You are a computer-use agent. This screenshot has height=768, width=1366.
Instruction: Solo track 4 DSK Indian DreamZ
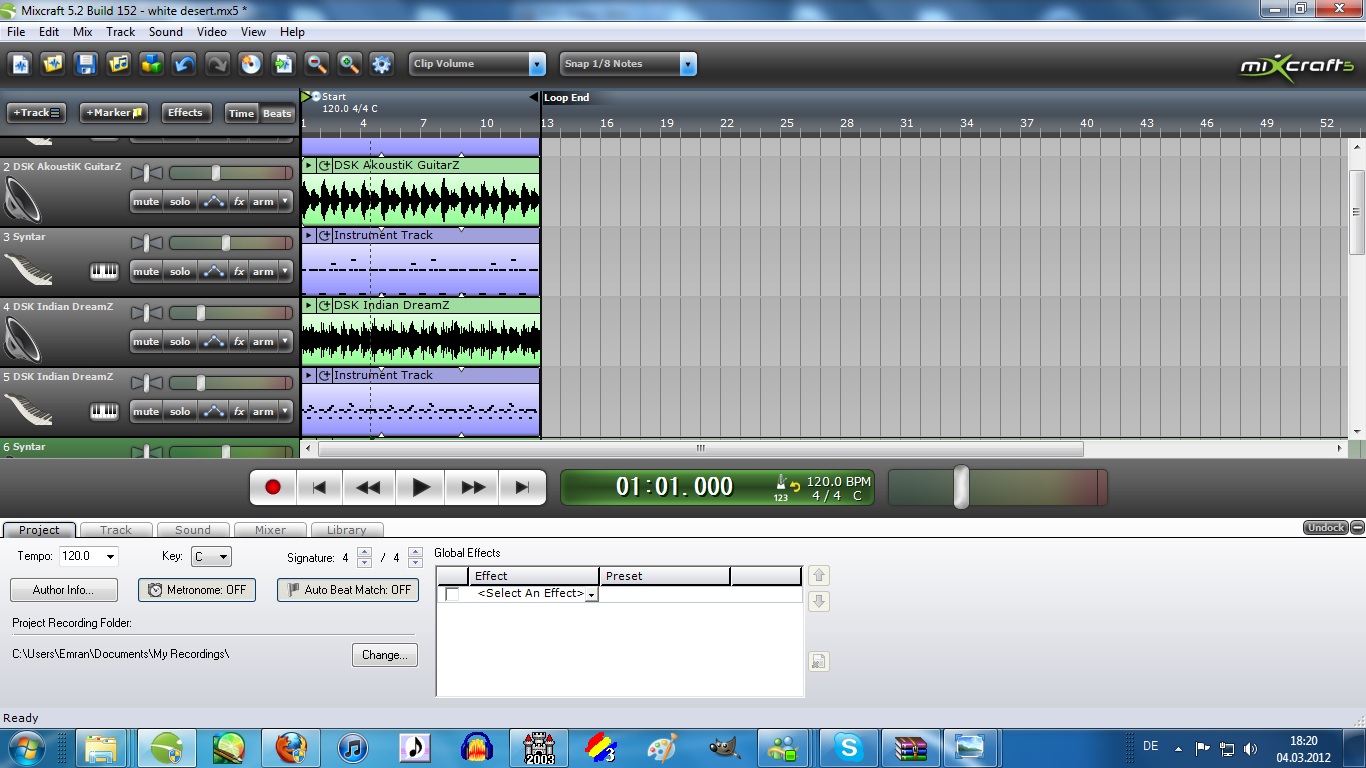point(180,341)
